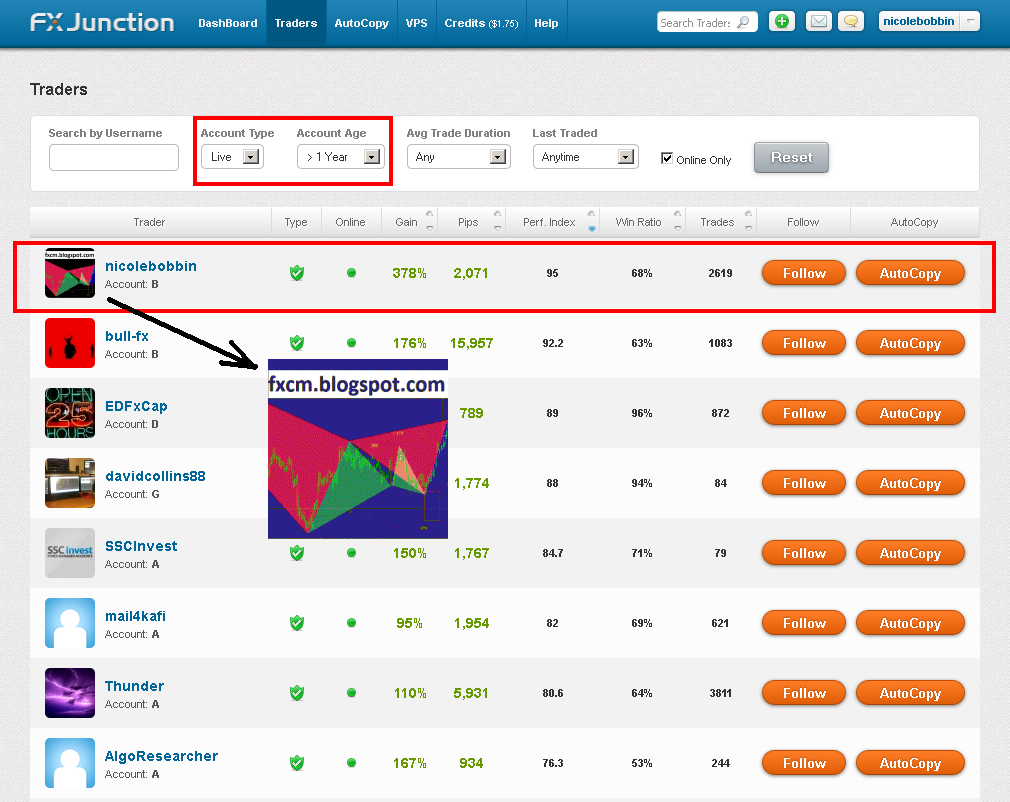Go to the DashBoard tab
Image resolution: width=1010 pixels, height=802 pixels.
click(227, 23)
